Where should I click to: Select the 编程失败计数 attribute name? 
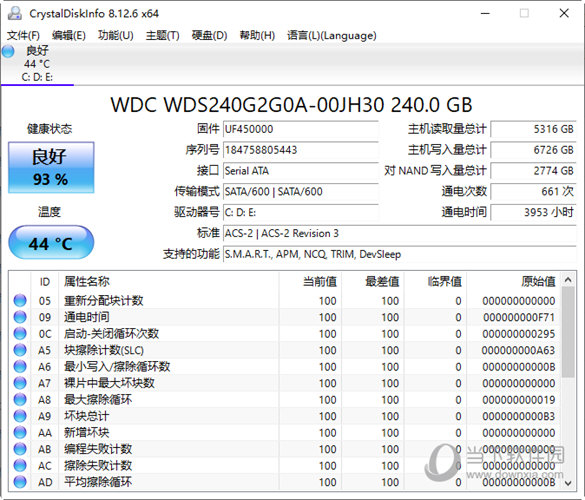pyautogui.click(x=98, y=449)
